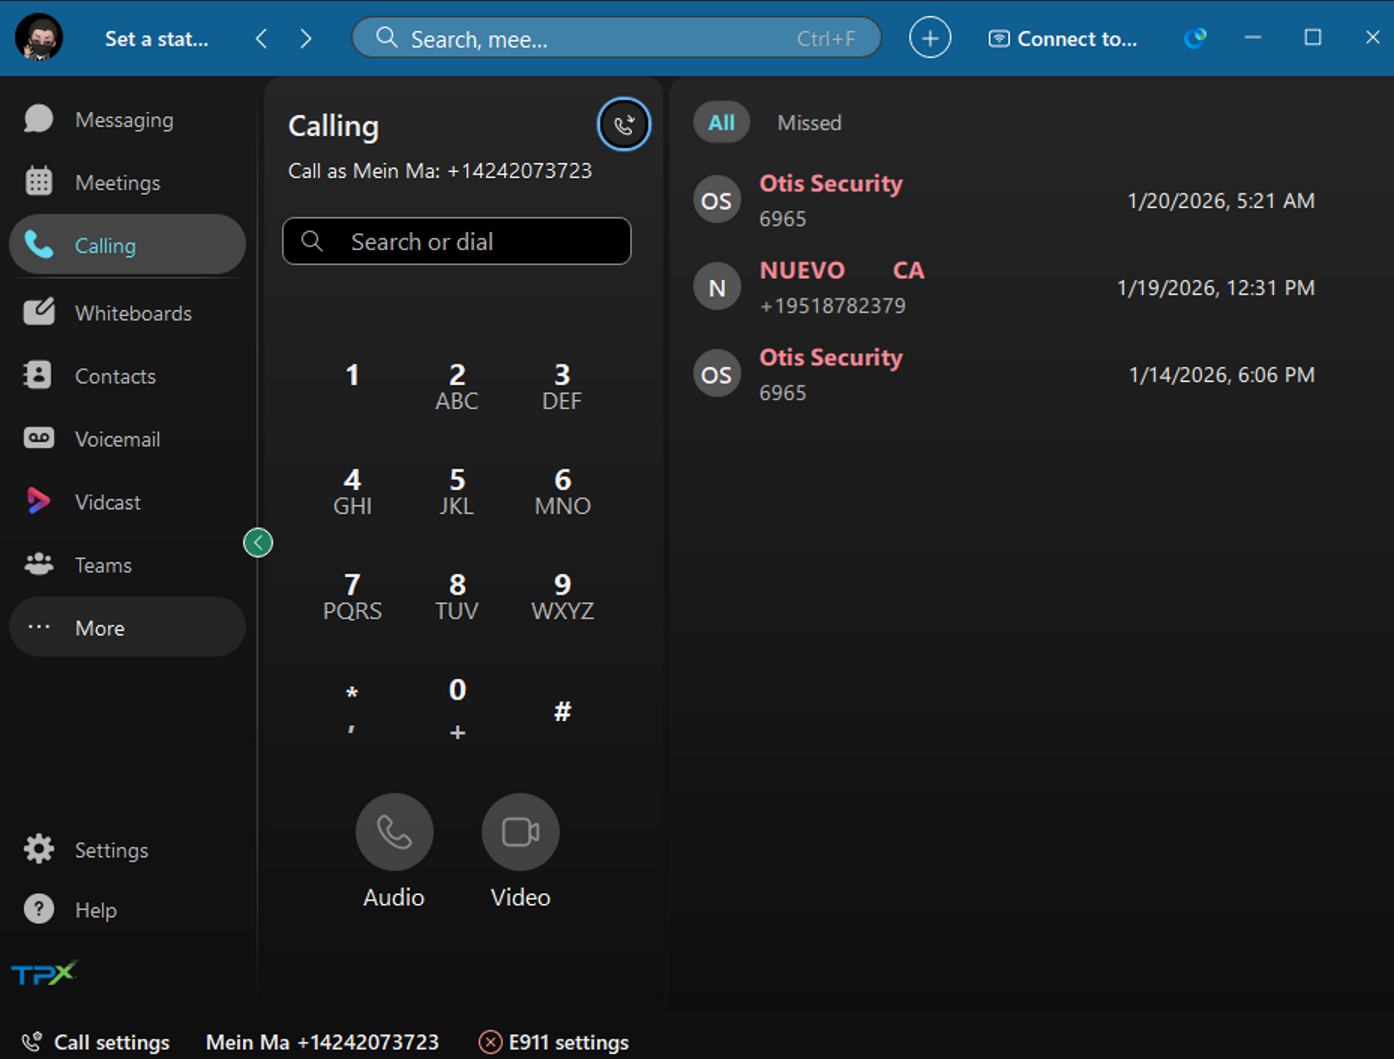Tap keypad key 3 DEF

[x=562, y=386]
